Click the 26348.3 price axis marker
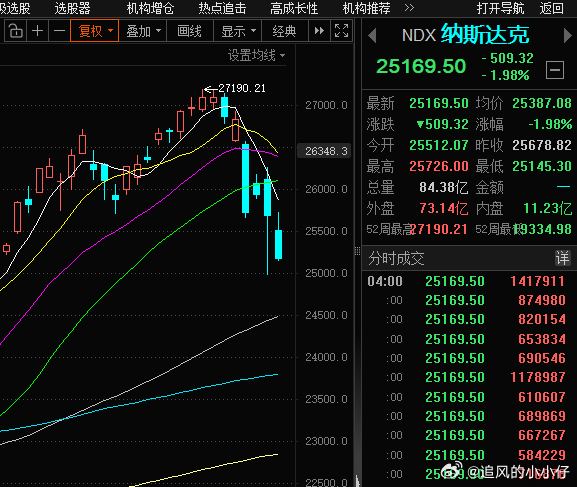Viewport: 577px width, 487px height. [x=325, y=151]
